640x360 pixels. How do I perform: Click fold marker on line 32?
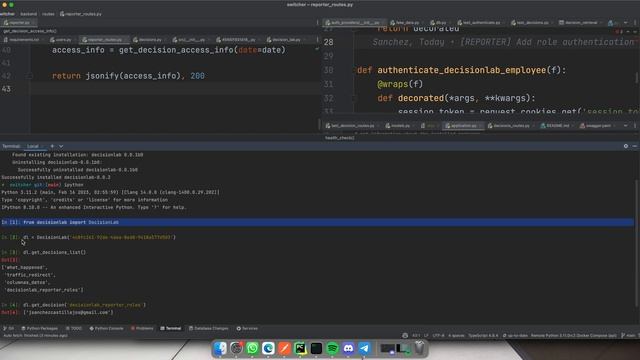[x=354, y=98]
